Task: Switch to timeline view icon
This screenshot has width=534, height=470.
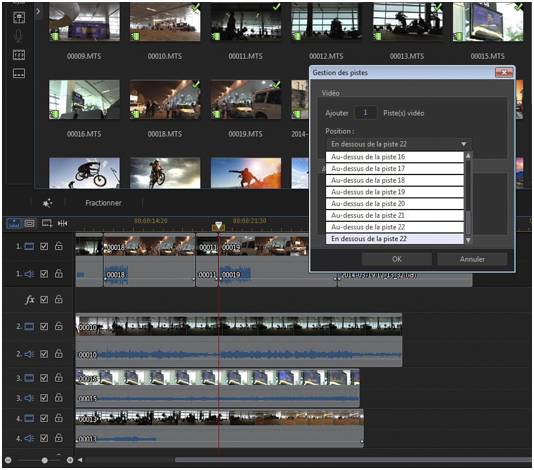Action: tap(14, 223)
